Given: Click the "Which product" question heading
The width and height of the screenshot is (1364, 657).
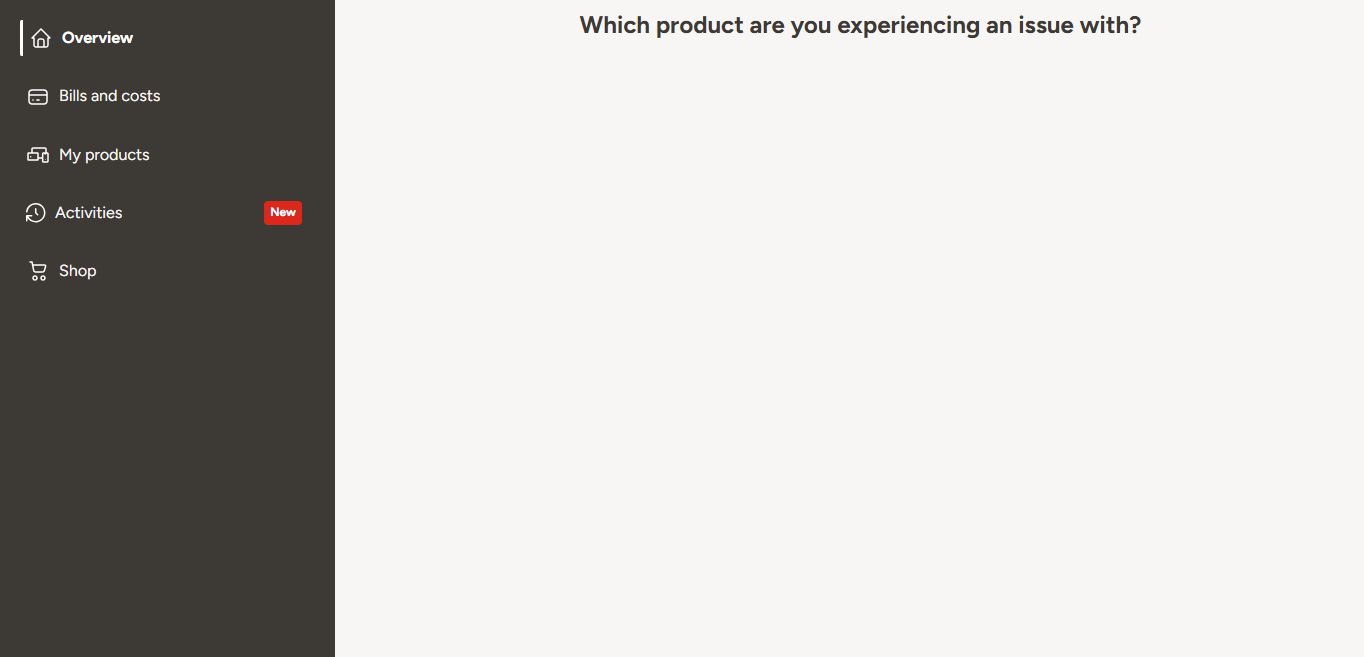Looking at the screenshot, I should (860, 25).
